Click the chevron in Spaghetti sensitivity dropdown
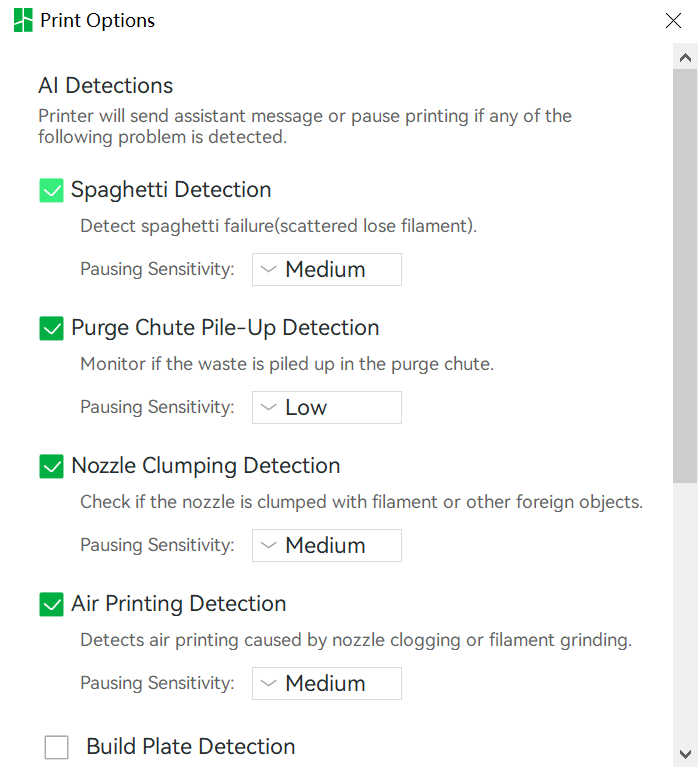This screenshot has height=767, width=698. 269,269
